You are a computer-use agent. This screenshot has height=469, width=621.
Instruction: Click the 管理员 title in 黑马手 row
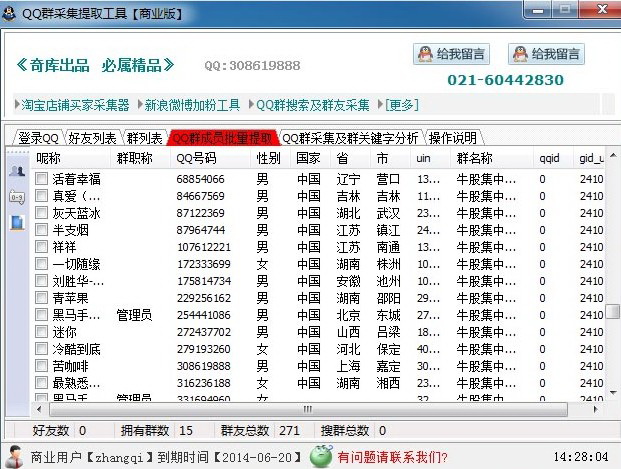click(134, 315)
